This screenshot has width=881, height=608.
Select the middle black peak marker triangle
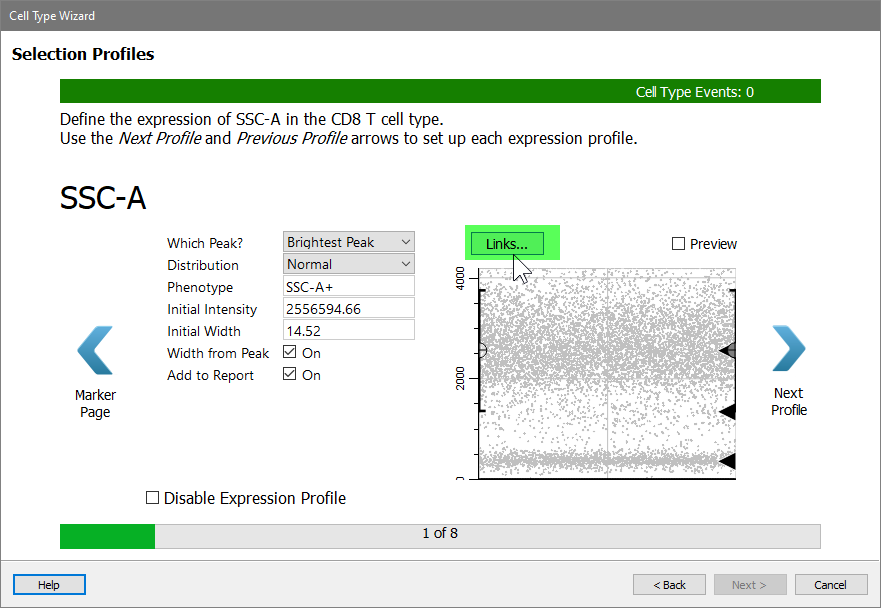[x=728, y=411]
